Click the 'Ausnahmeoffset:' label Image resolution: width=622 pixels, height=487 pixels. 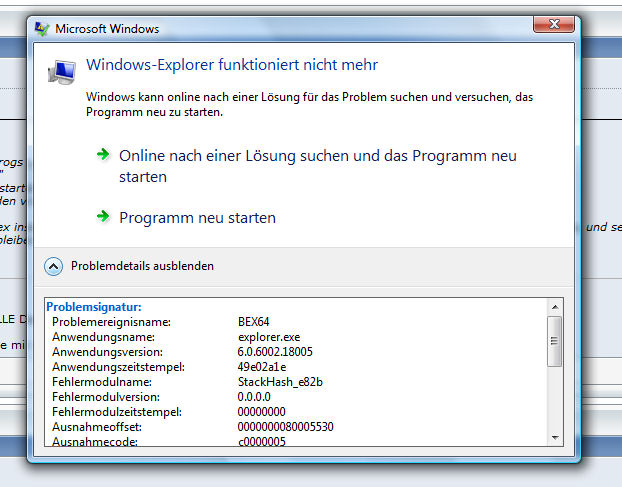coord(97,427)
